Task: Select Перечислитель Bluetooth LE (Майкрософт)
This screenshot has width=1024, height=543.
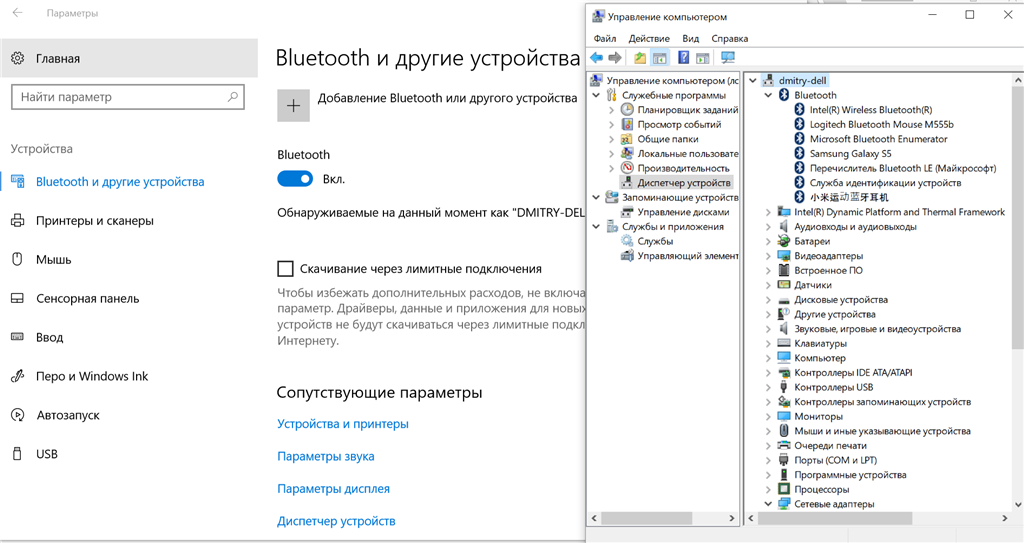Action: point(903,168)
